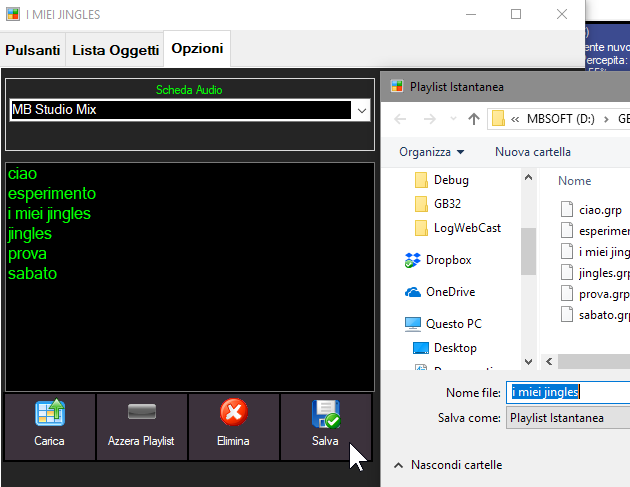Open the Scheda Audio dropdown

pos(361,110)
